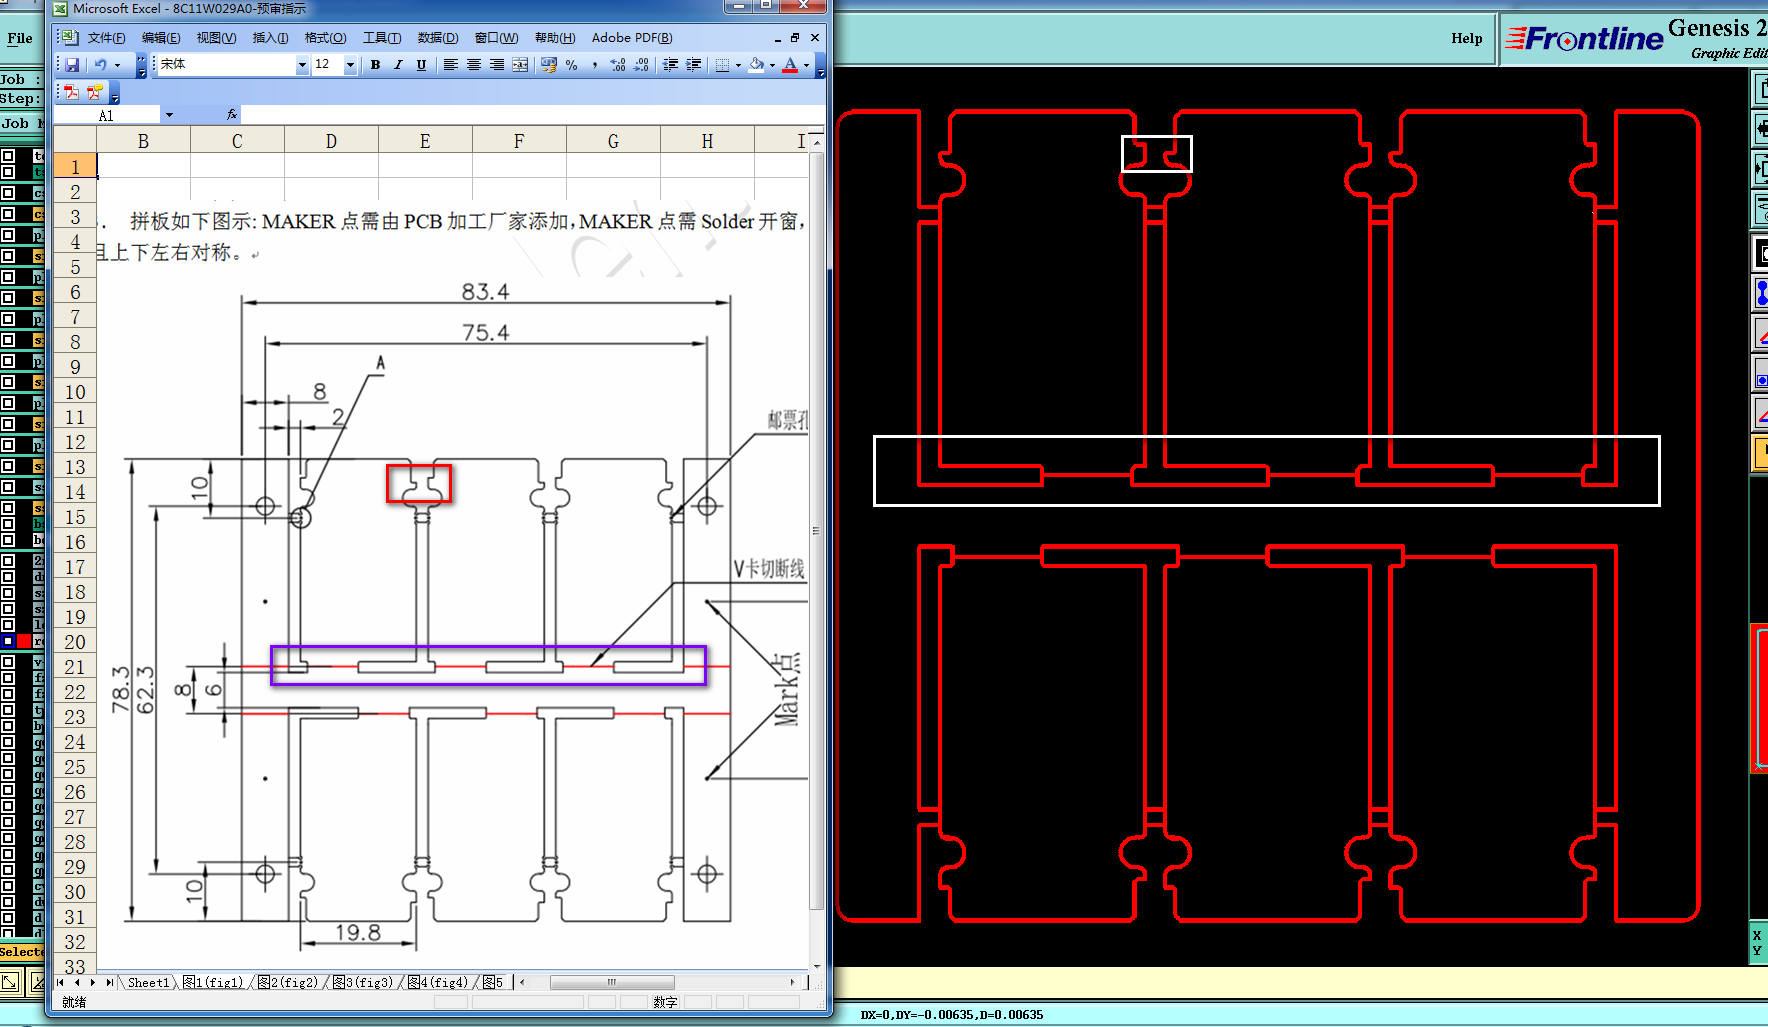Image resolution: width=1768 pixels, height=1027 pixels.
Task: Open the 工具(T) menu
Action: (382, 38)
